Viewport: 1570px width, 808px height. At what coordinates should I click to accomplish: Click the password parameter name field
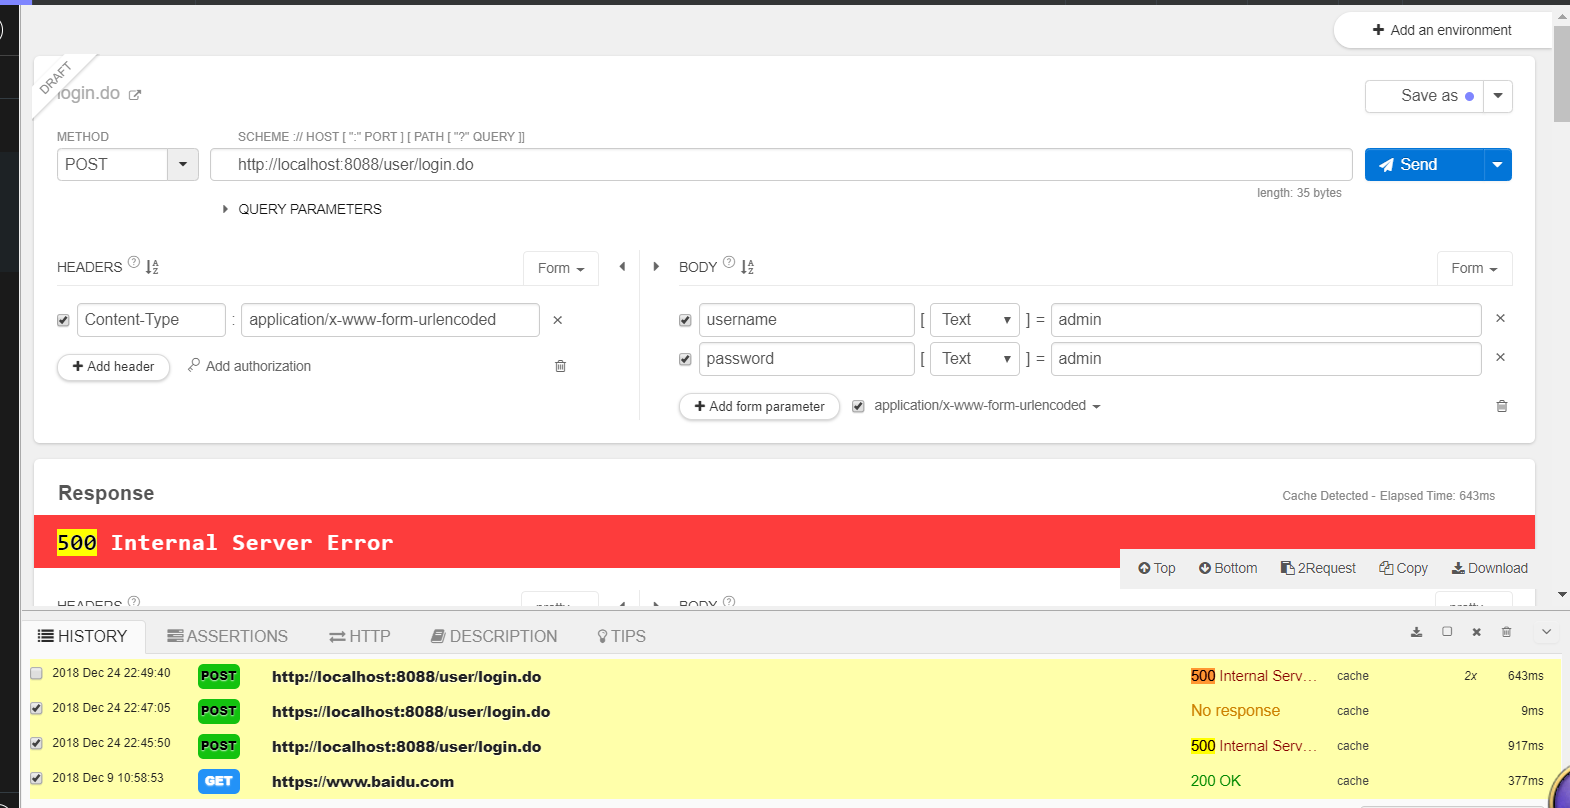[807, 359]
